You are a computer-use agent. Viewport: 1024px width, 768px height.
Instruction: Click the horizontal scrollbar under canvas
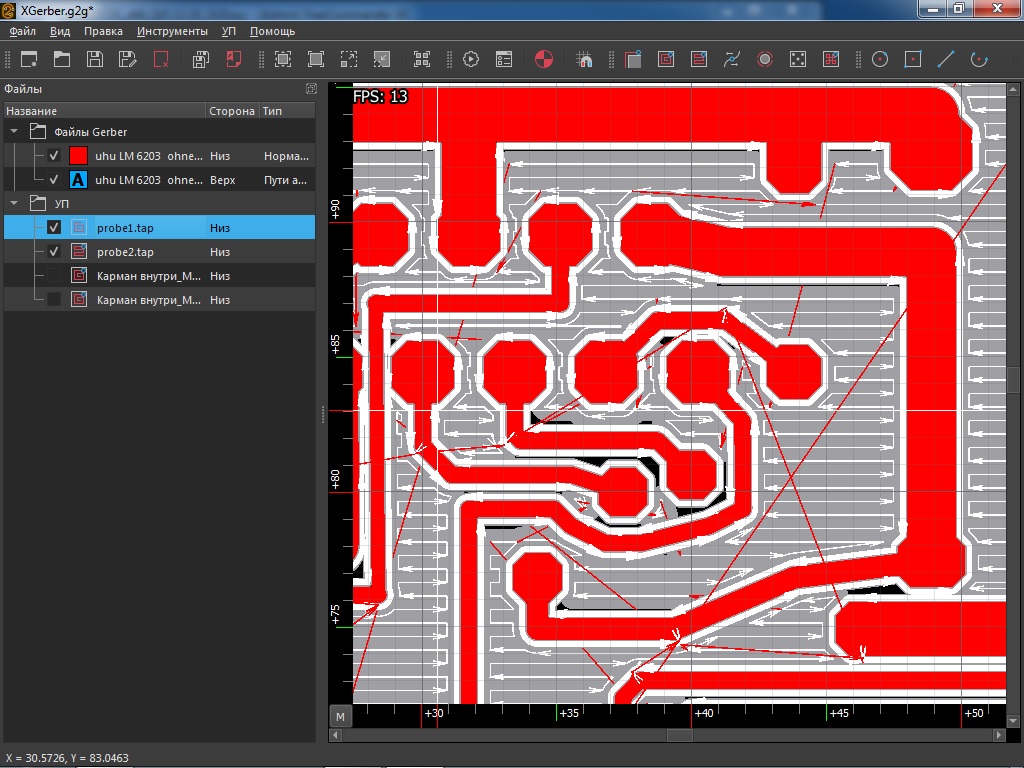[680, 735]
